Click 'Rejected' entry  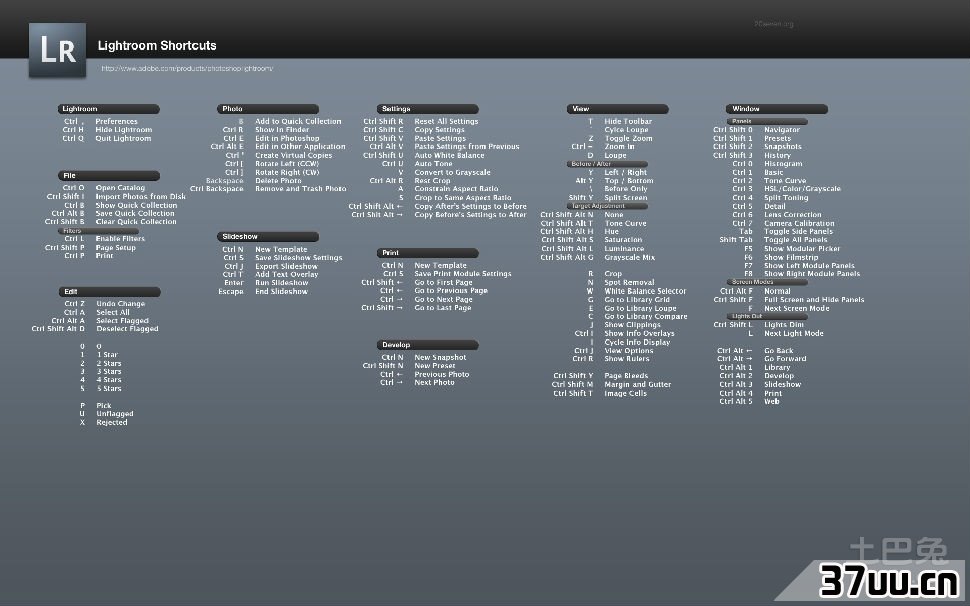tap(112, 422)
